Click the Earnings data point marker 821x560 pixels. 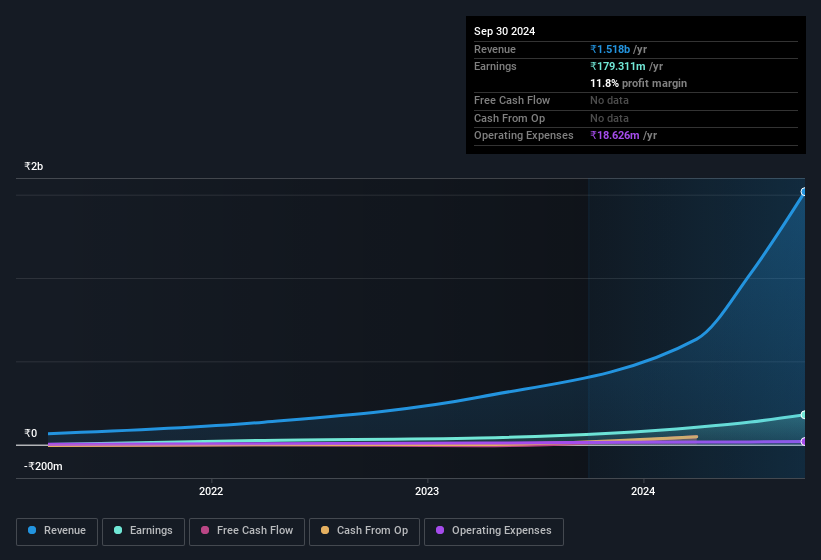pyautogui.click(x=804, y=415)
